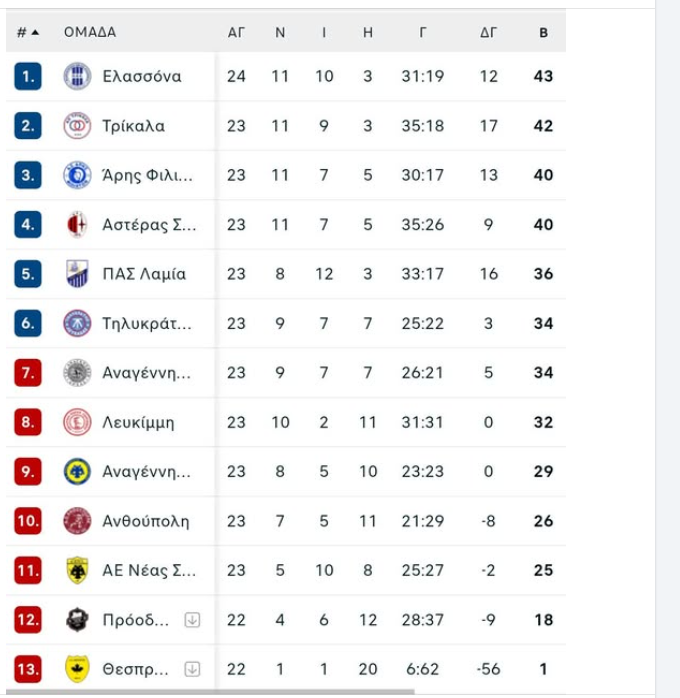Sort by the ΔΓ goal difference header

[x=488, y=32]
